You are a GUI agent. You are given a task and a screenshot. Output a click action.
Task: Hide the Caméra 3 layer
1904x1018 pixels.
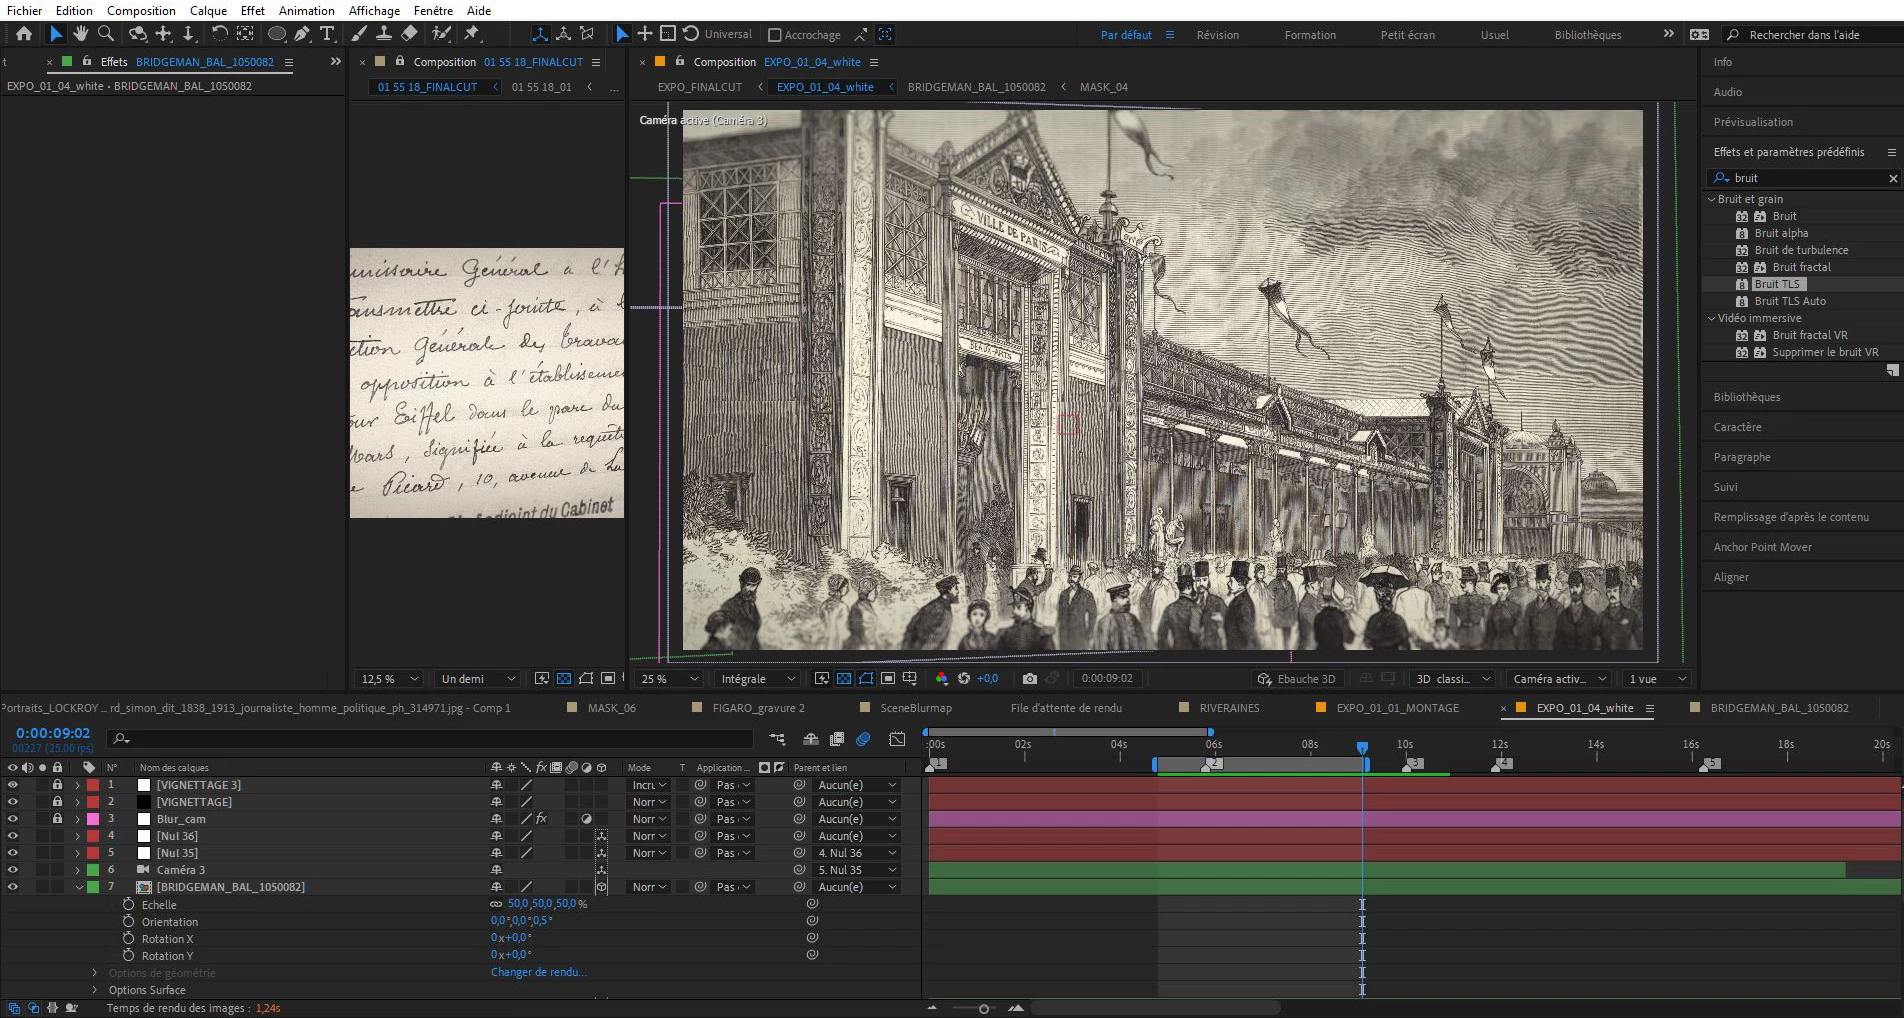12,870
